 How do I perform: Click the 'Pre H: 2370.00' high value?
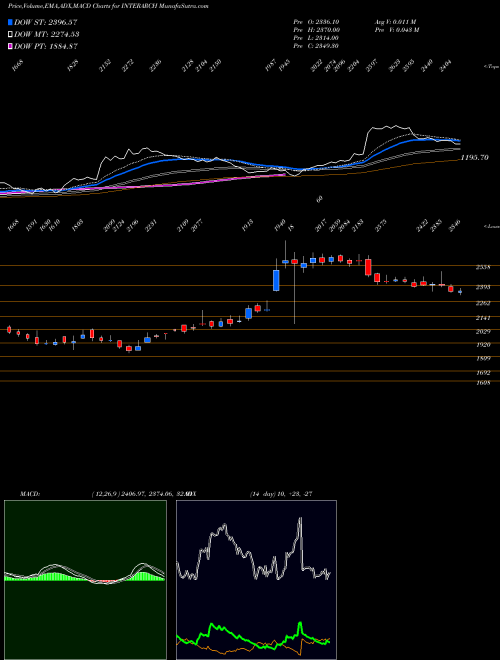(316, 30)
